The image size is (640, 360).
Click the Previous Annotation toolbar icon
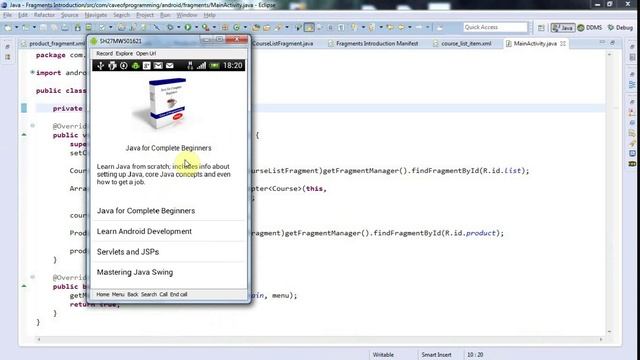[371, 27]
